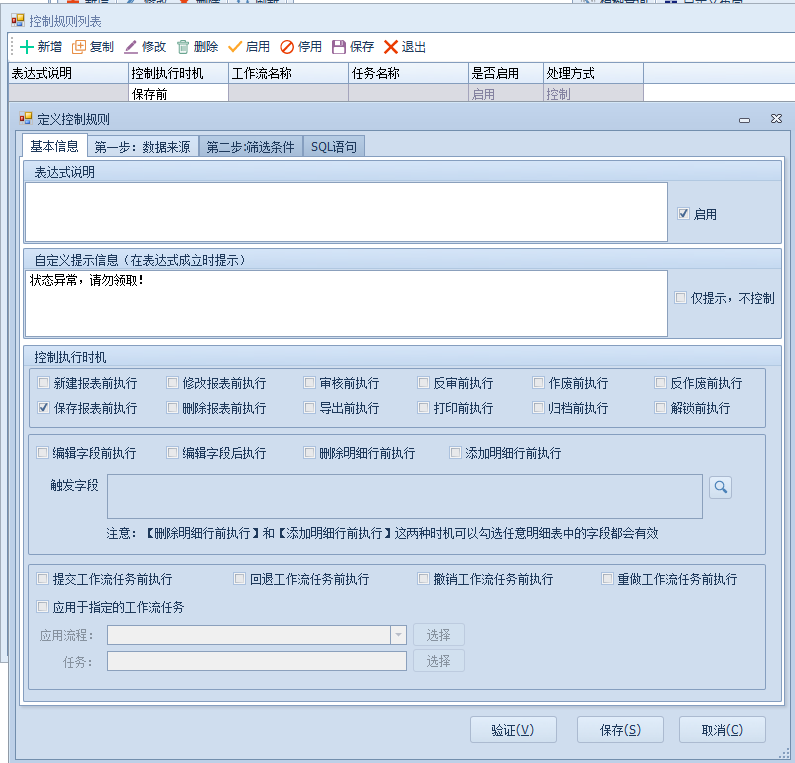The height and width of the screenshot is (763, 795).
Task: Click the 停用 (Disable) toolbar icon
Action: [287, 47]
